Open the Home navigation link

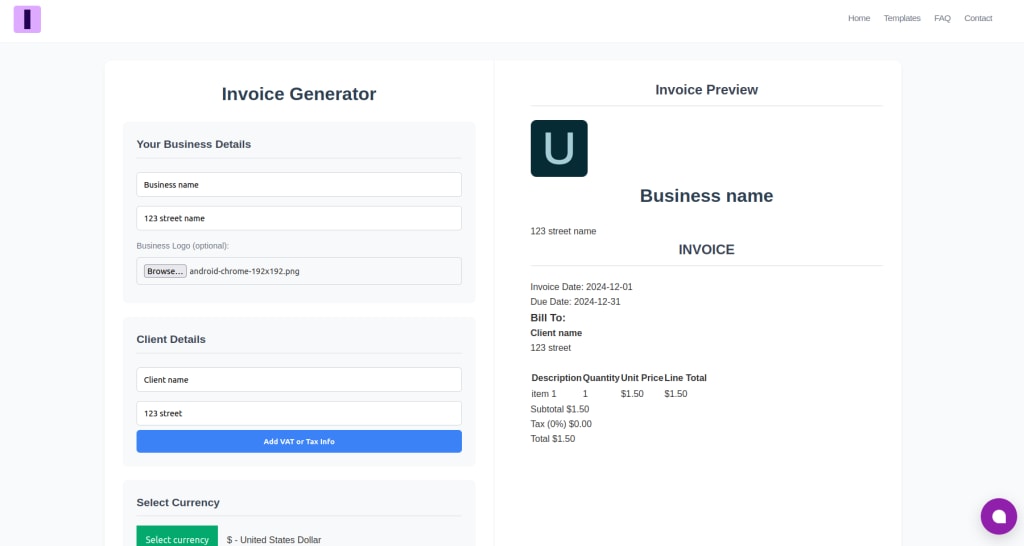[859, 18]
